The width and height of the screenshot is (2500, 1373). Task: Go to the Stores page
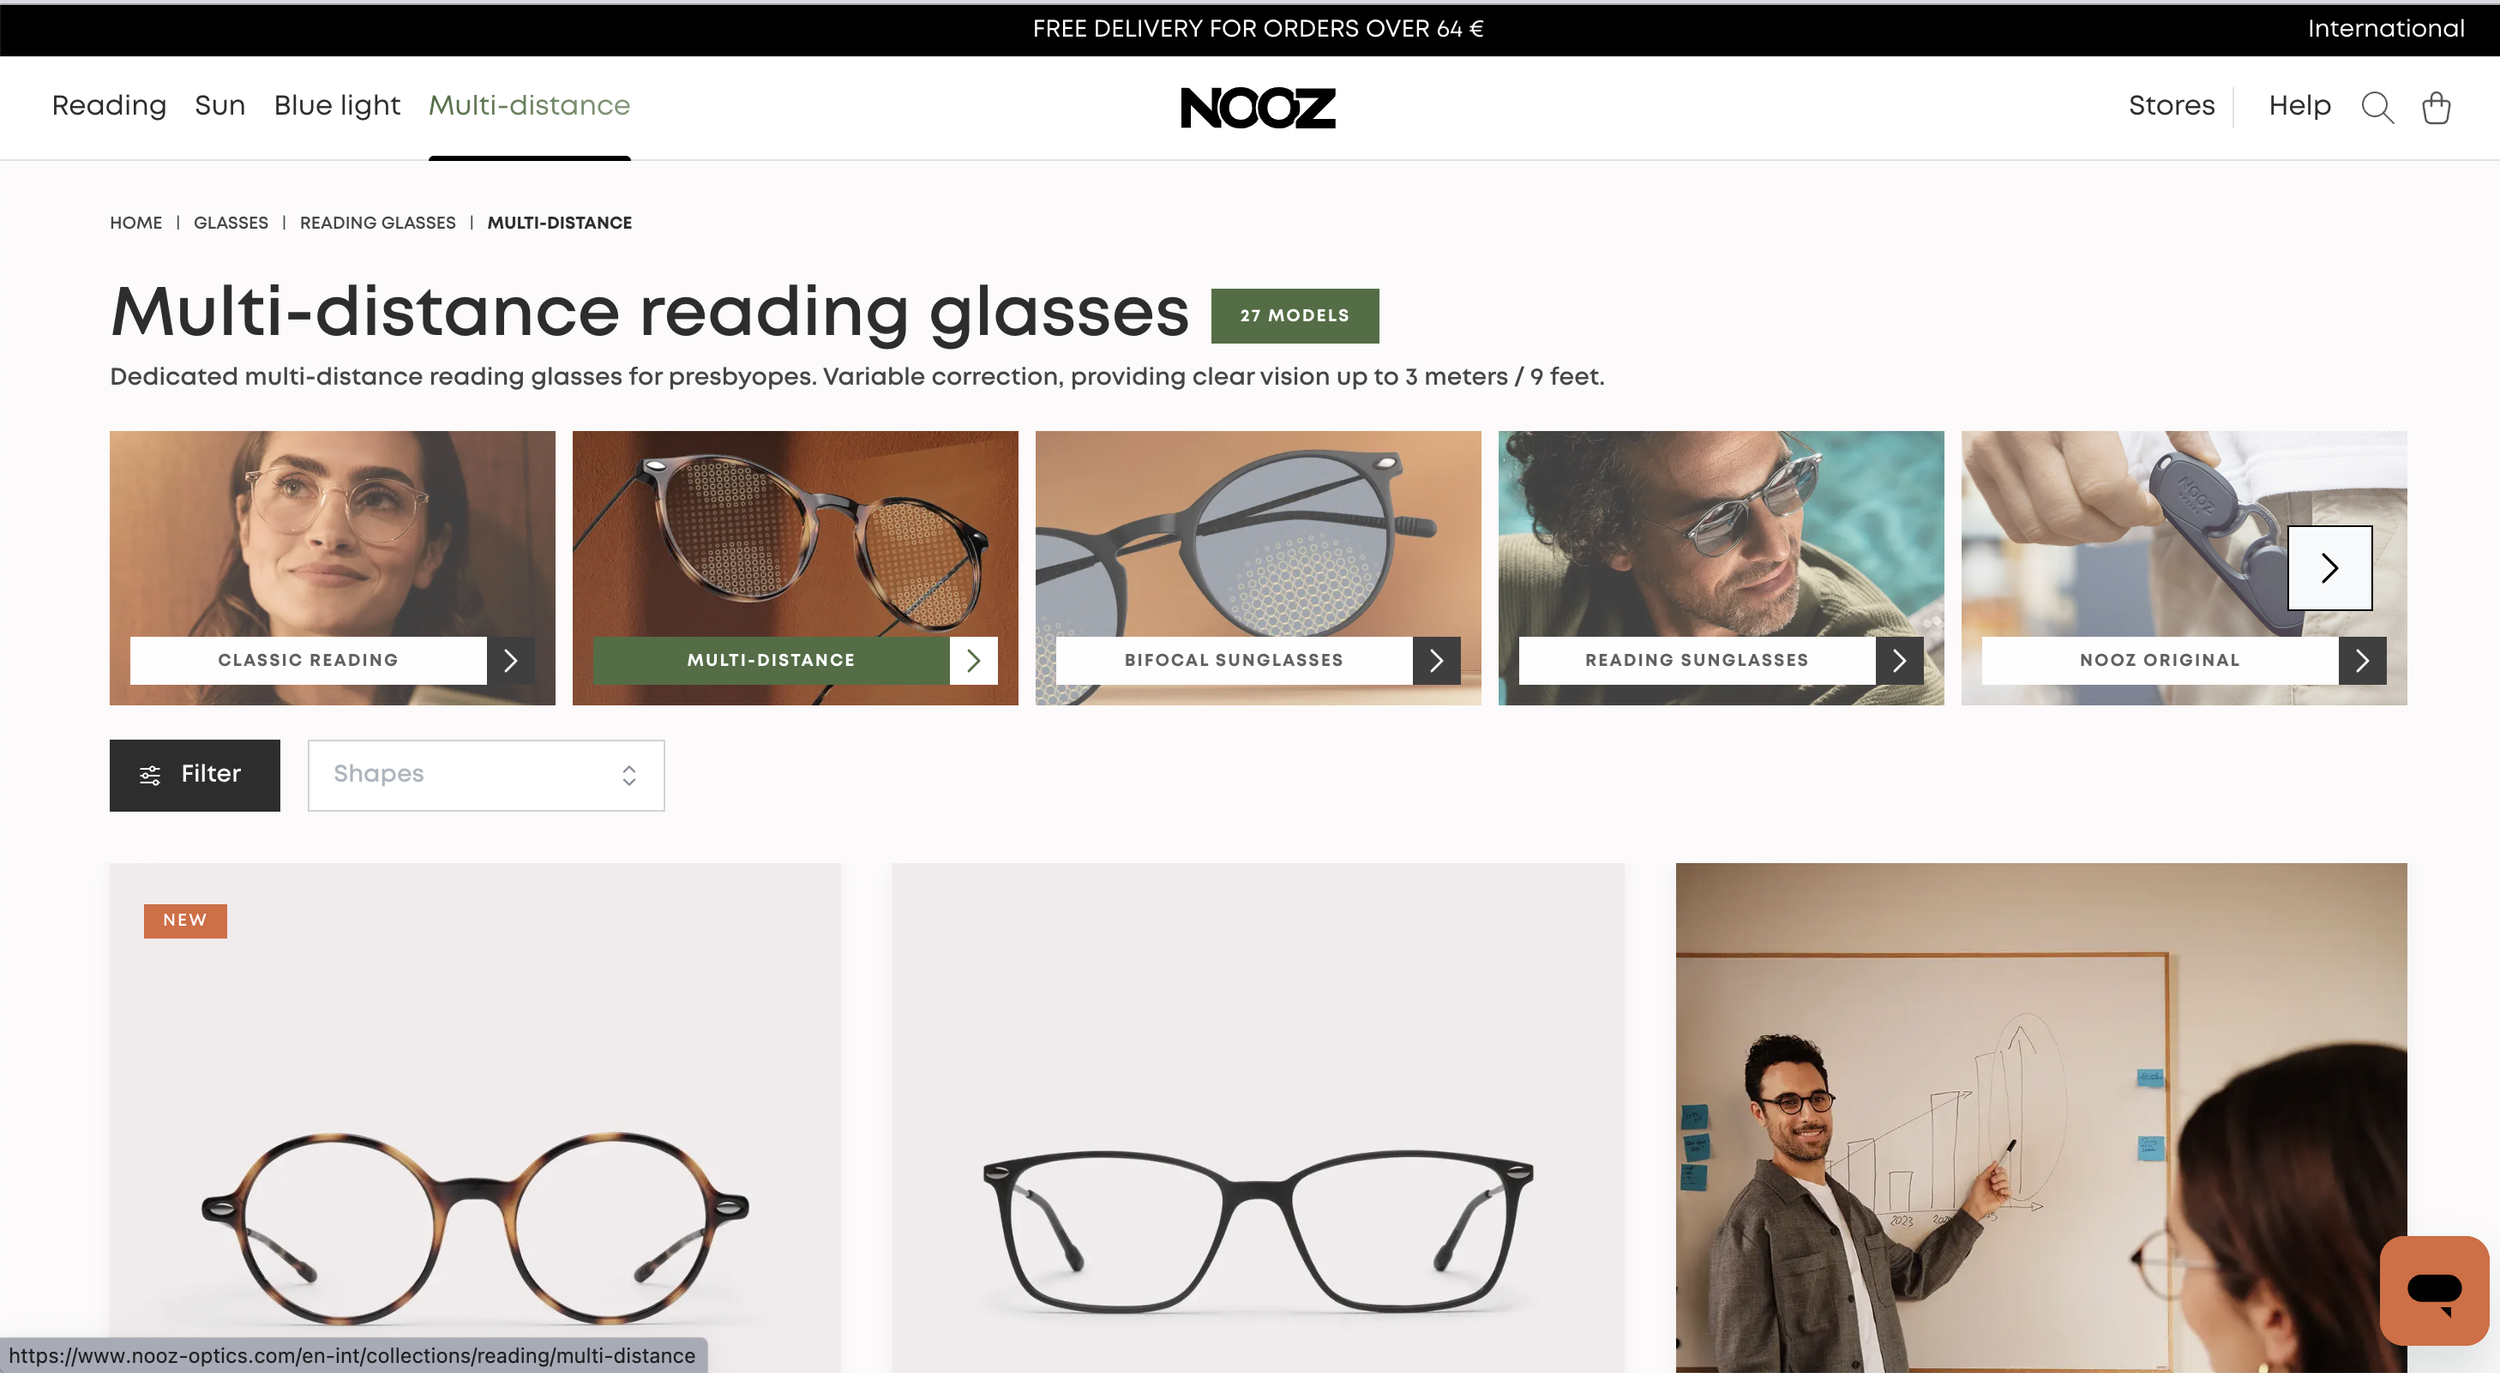(2171, 106)
